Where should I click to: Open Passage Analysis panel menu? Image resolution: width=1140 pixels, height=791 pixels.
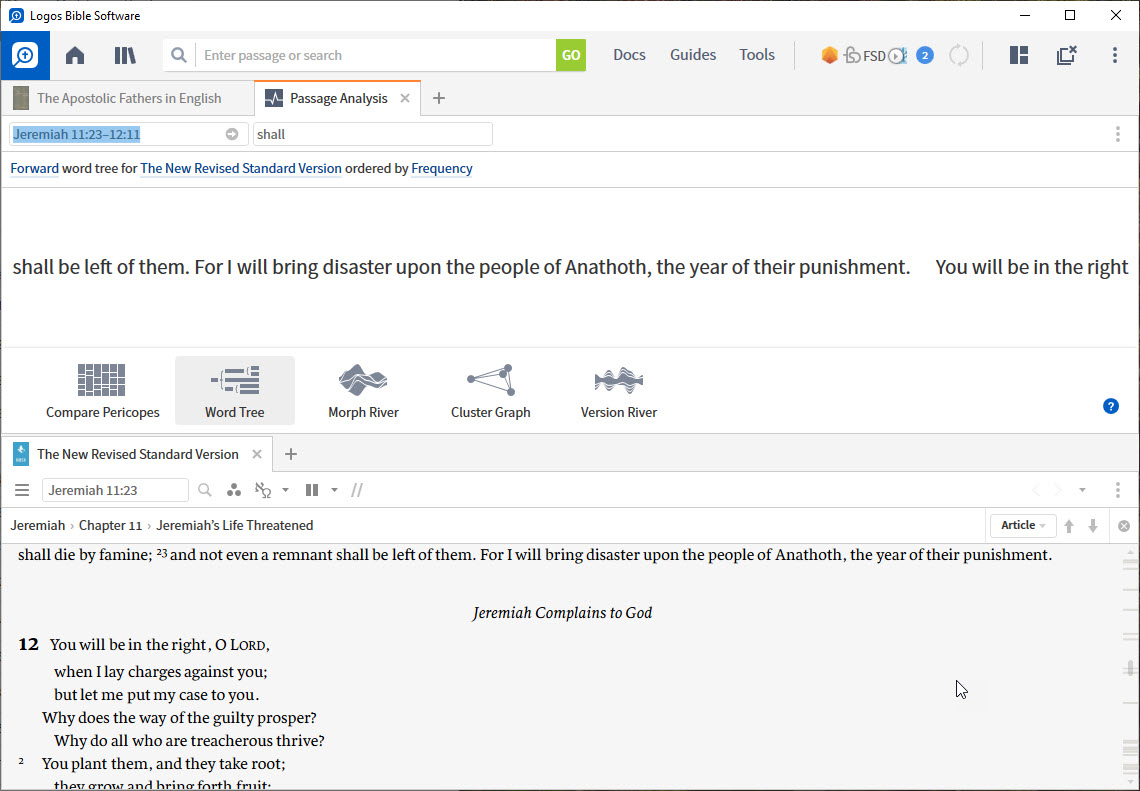(1117, 134)
